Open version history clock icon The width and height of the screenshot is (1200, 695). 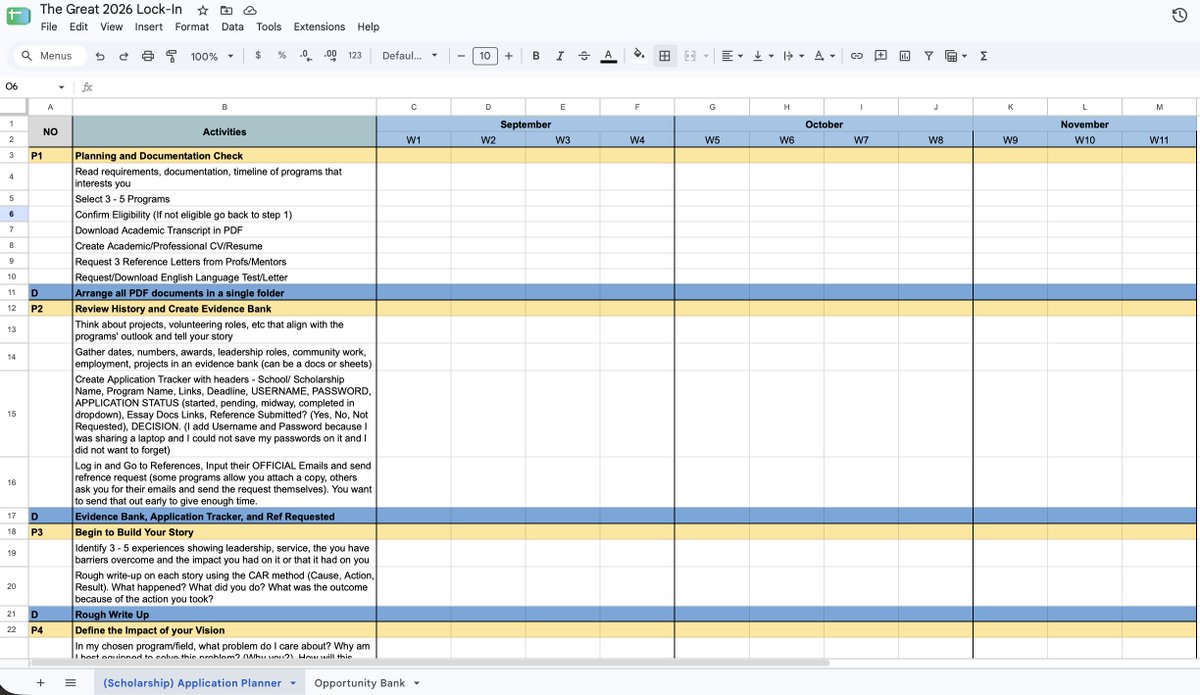(x=1179, y=15)
